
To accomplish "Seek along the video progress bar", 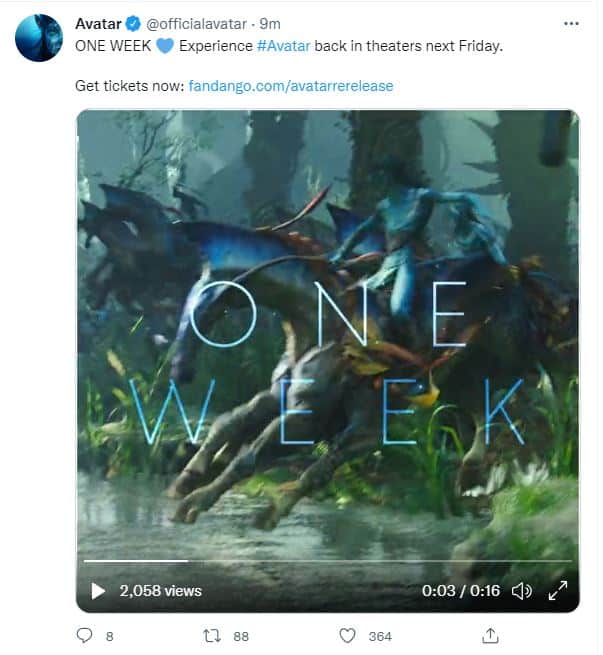I will [328, 561].
